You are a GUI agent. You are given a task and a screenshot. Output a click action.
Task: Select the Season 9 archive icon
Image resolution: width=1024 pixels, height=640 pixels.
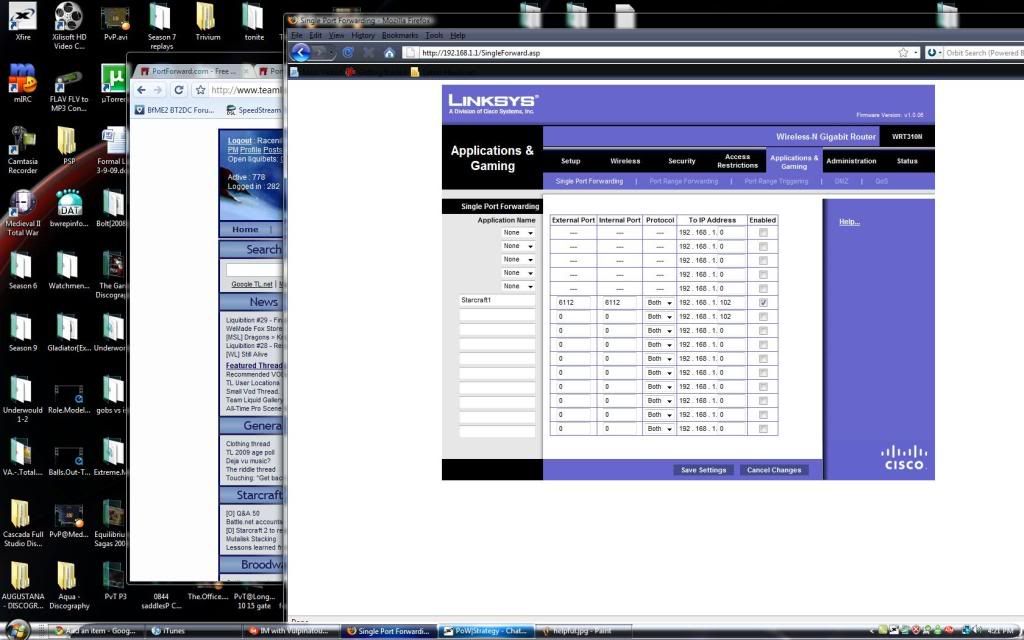click(23, 332)
